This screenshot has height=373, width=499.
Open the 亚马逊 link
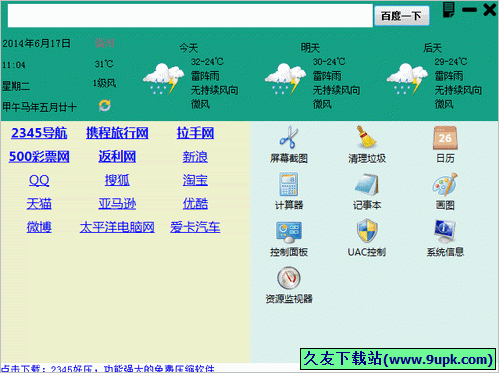[x=117, y=204]
